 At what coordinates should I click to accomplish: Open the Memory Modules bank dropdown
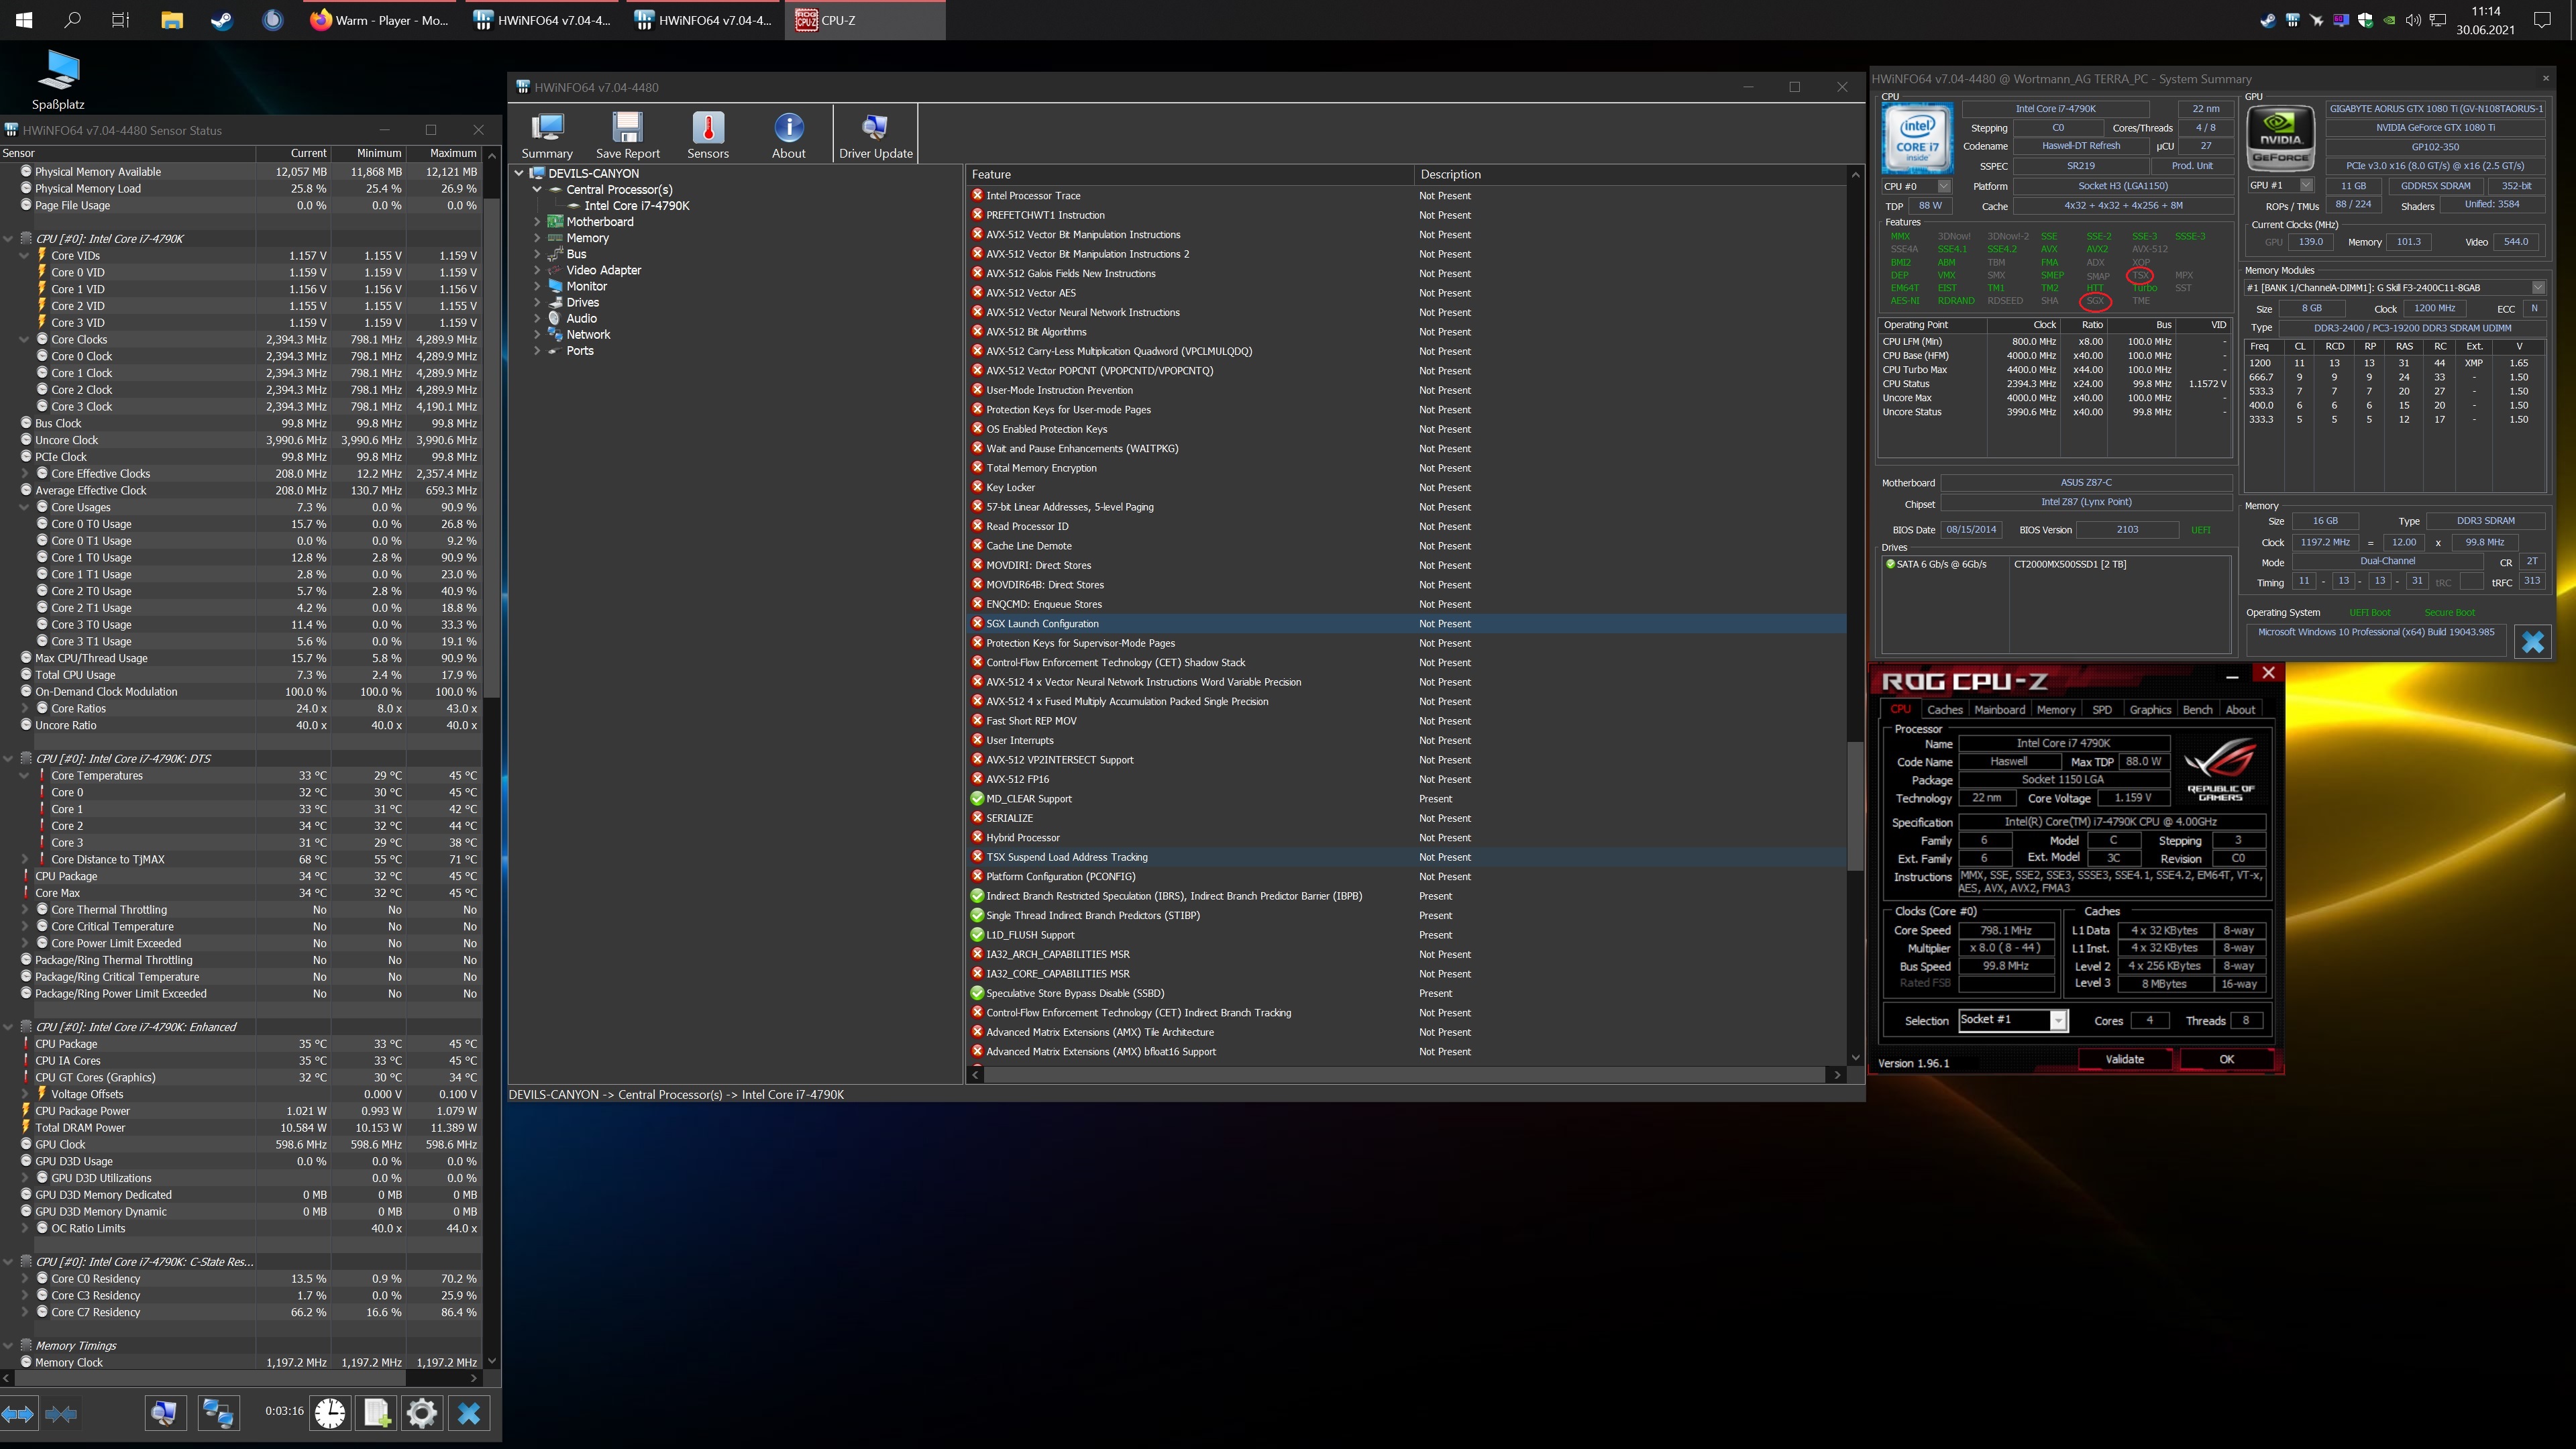(2538, 287)
